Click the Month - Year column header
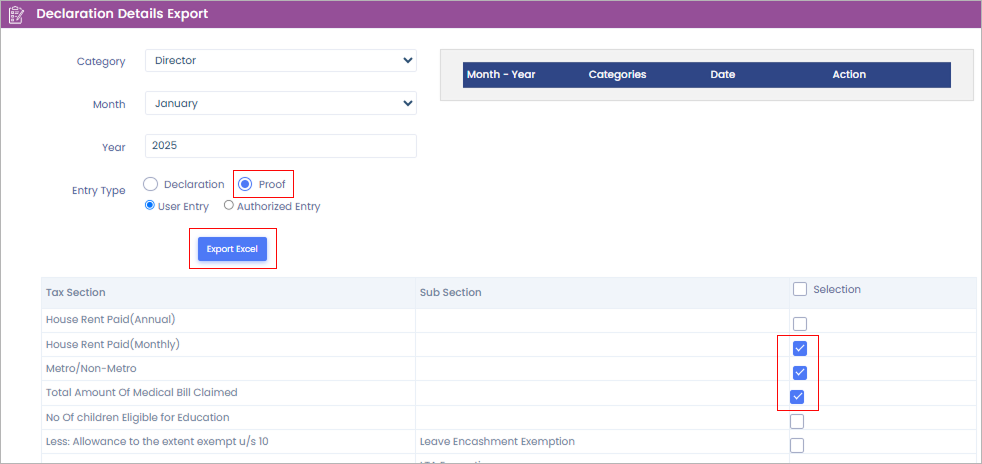 click(501, 75)
